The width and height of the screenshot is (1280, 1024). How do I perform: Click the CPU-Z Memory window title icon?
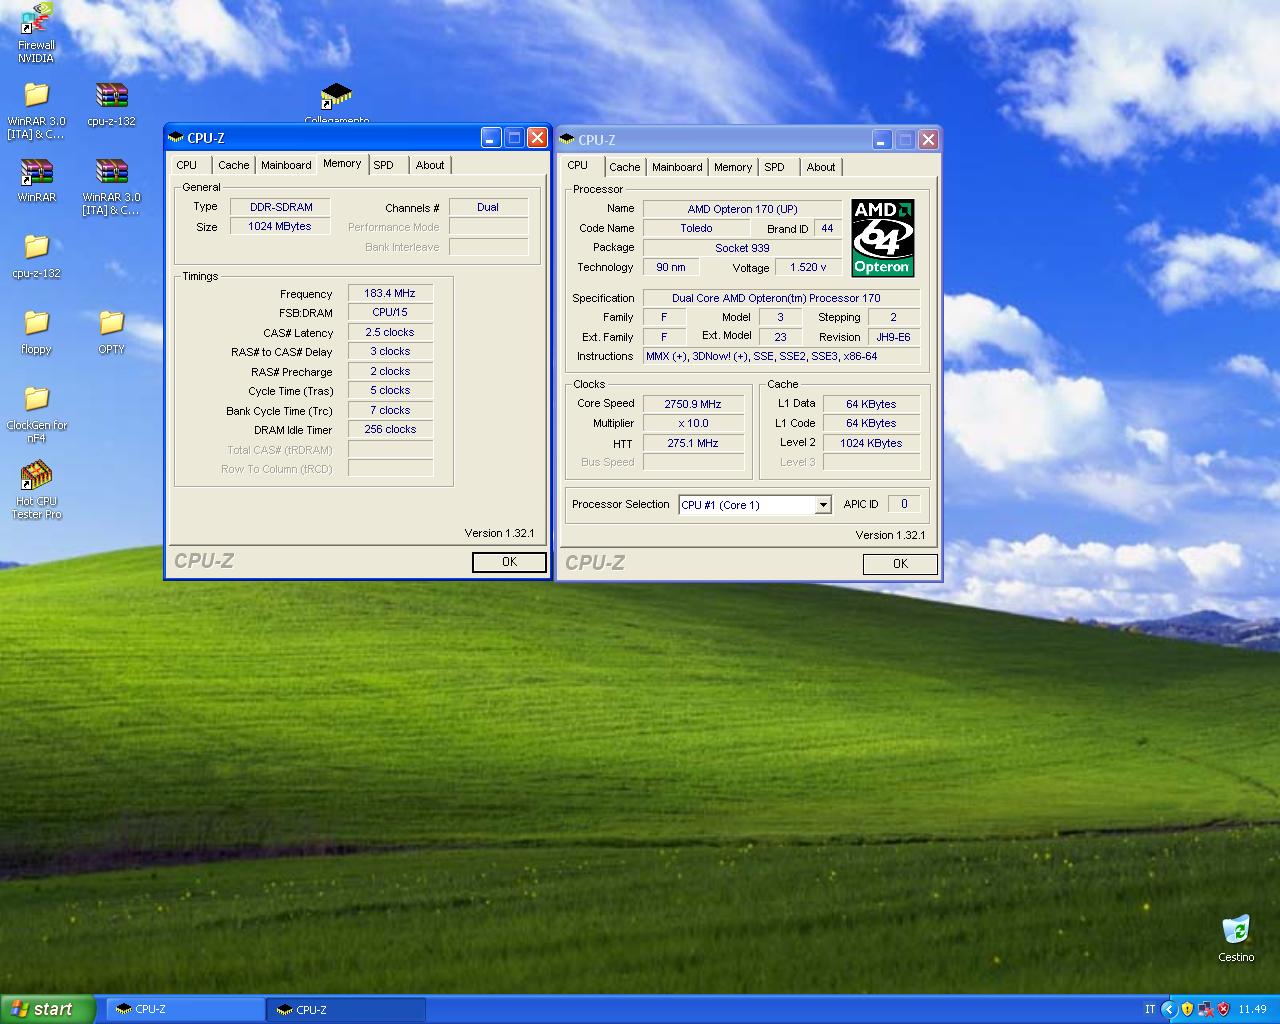tap(176, 138)
